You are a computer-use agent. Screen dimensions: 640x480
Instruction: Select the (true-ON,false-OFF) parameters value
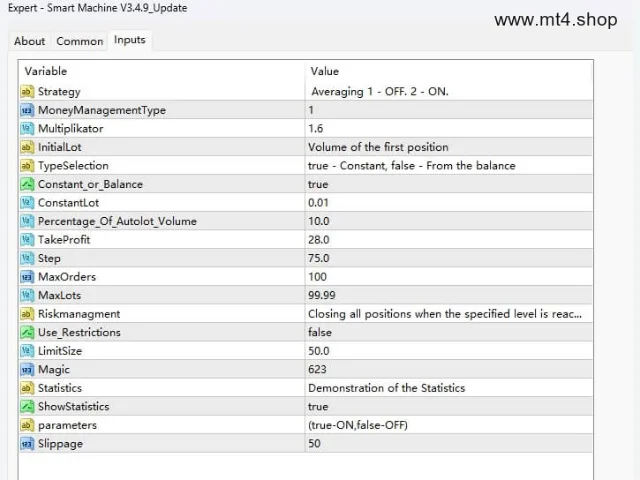[358, 425]
